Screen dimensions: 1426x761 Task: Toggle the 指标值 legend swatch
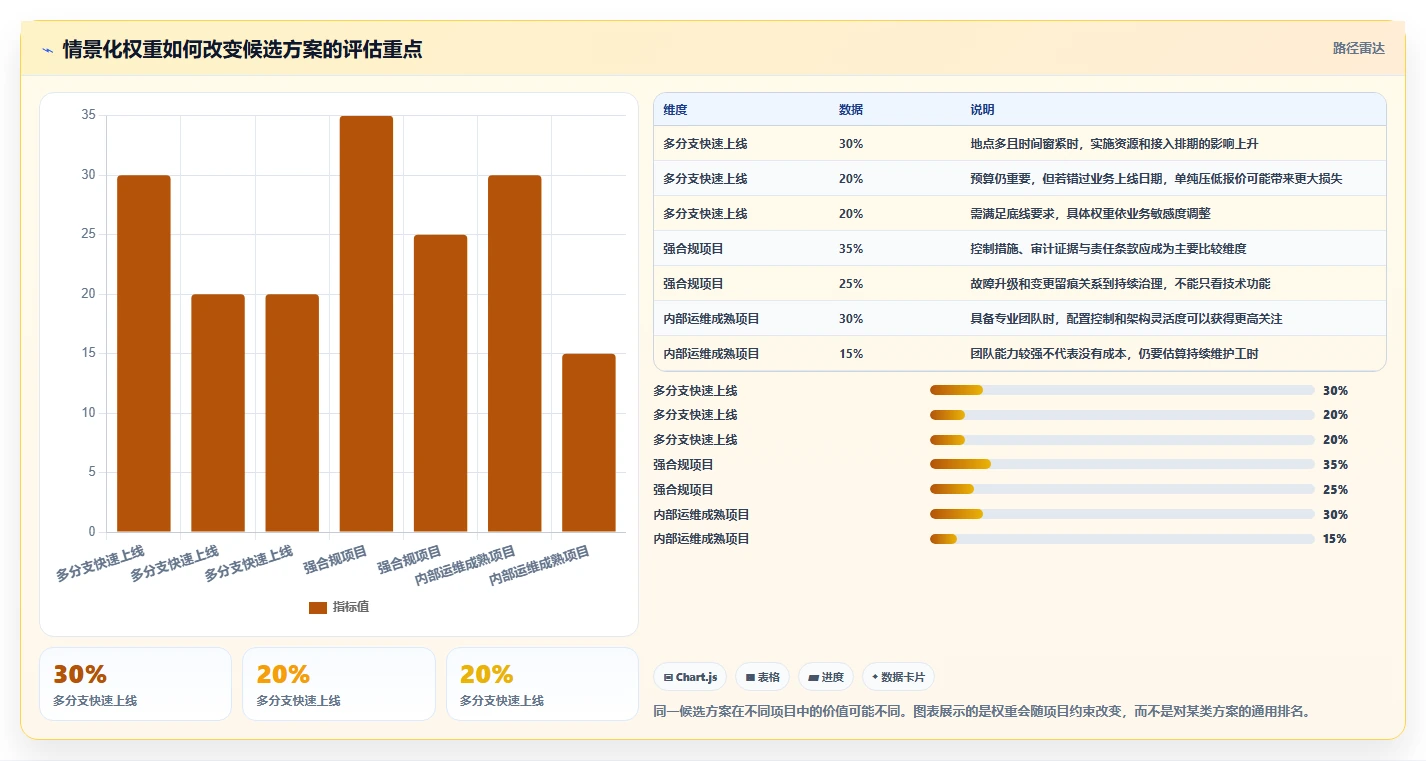[318, 608]
